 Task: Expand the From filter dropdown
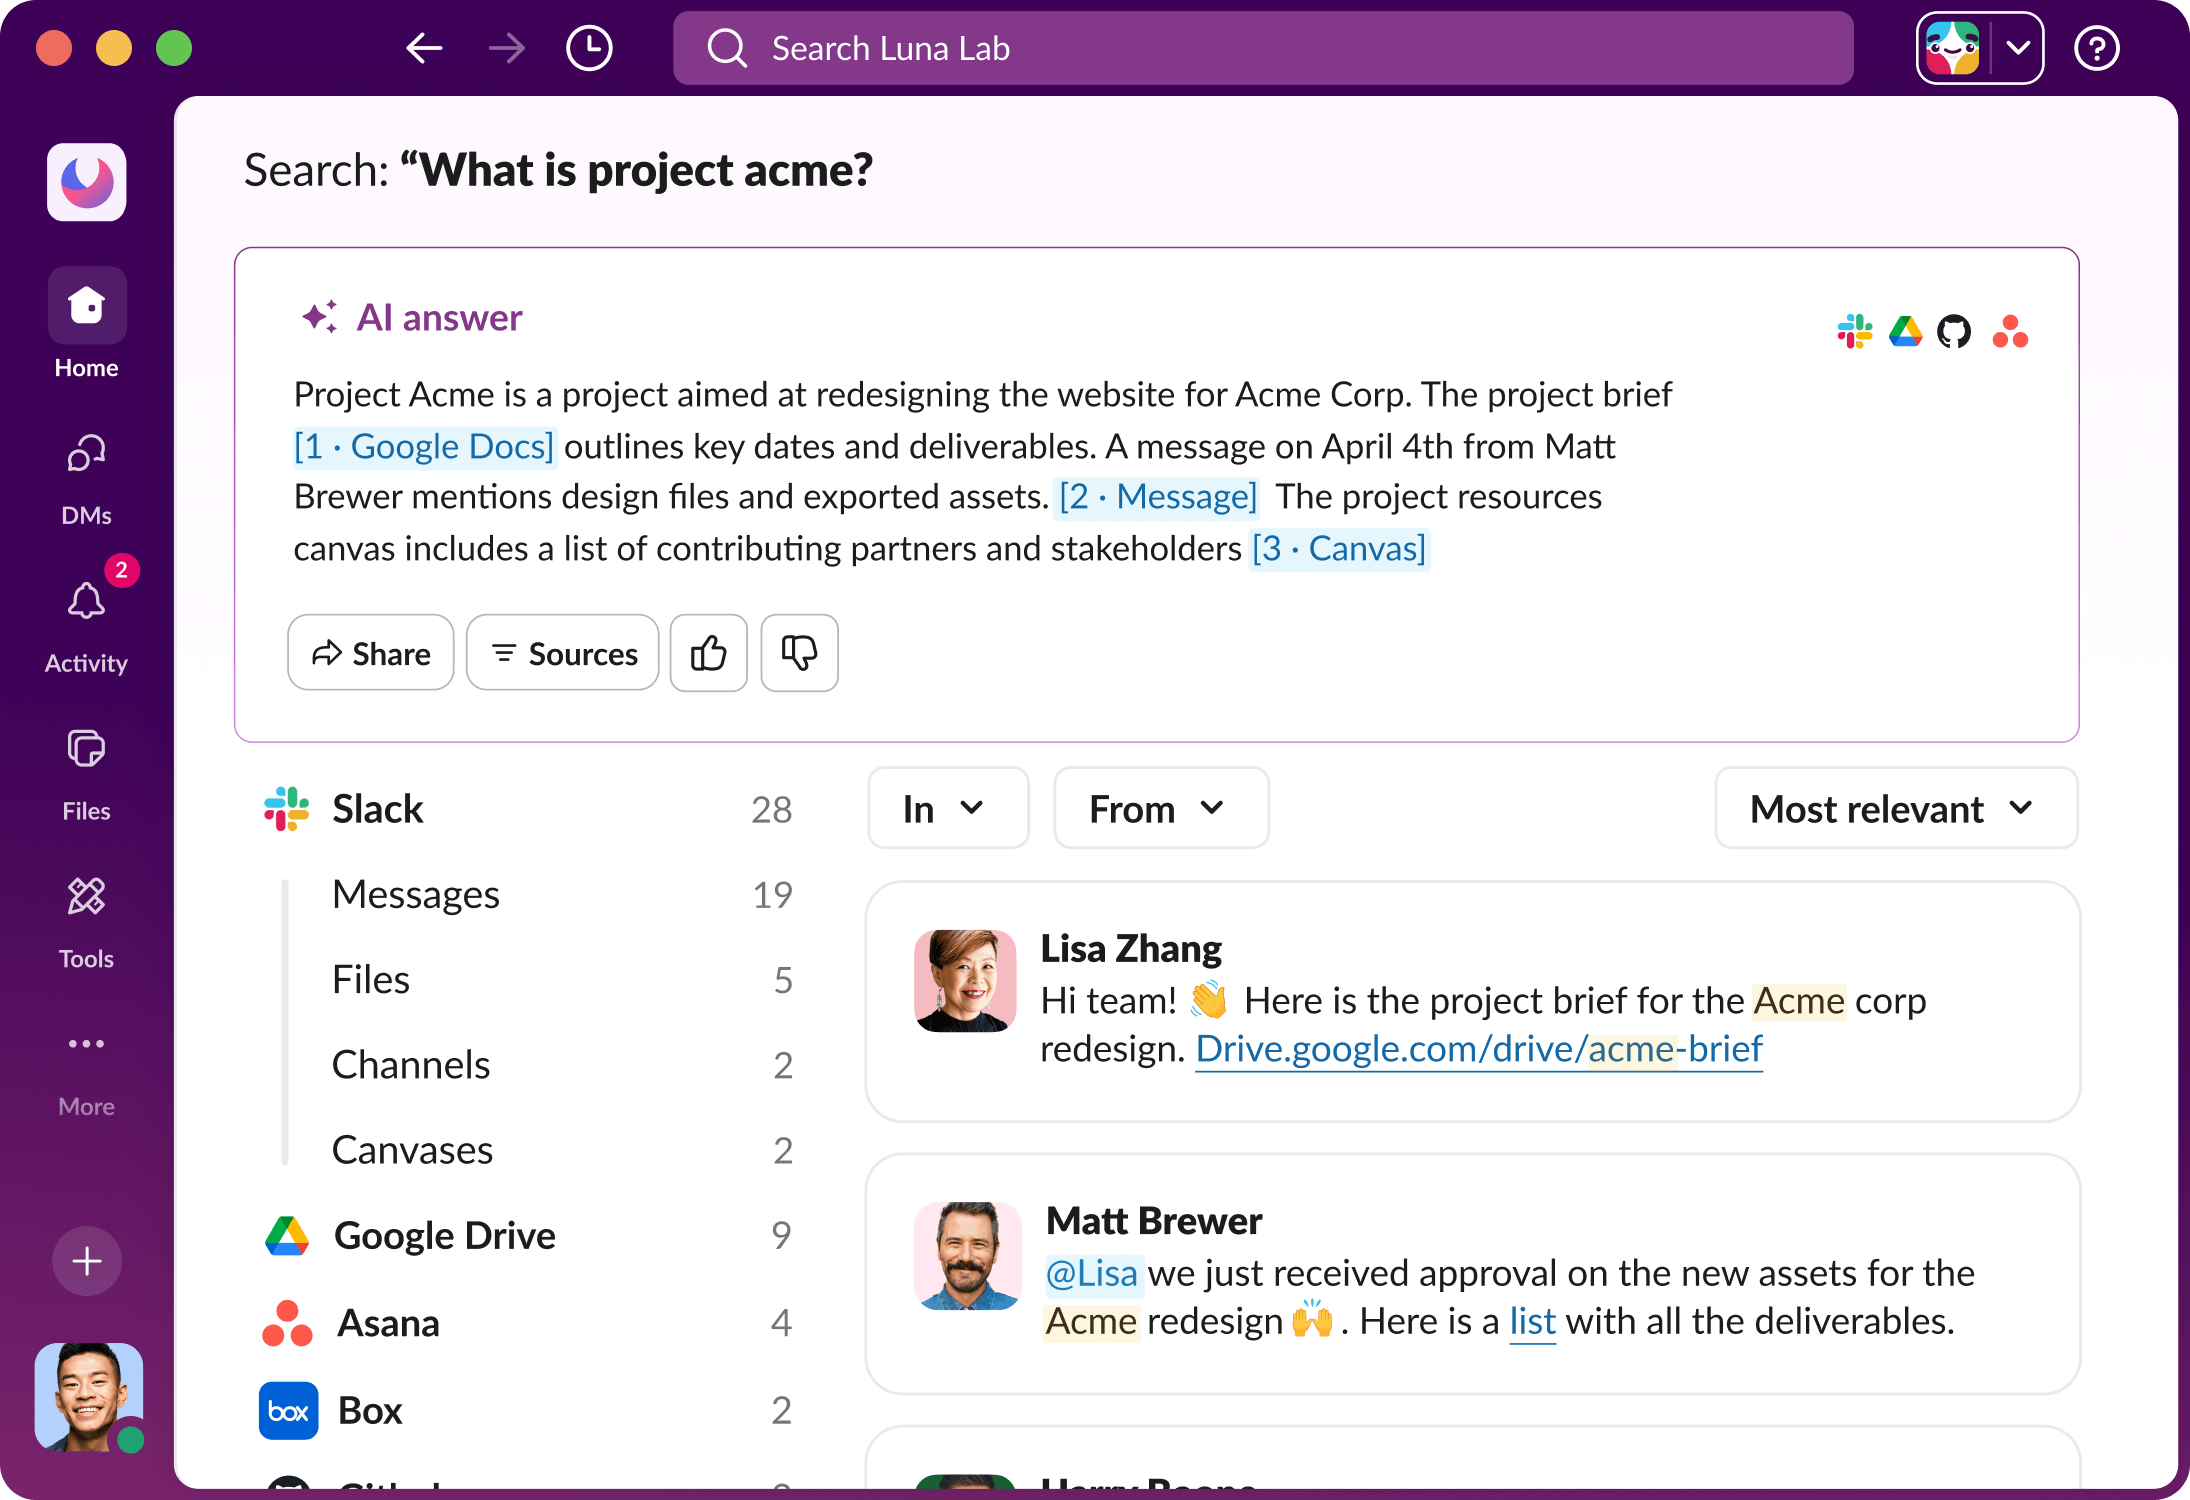(x=1159, y=808)
